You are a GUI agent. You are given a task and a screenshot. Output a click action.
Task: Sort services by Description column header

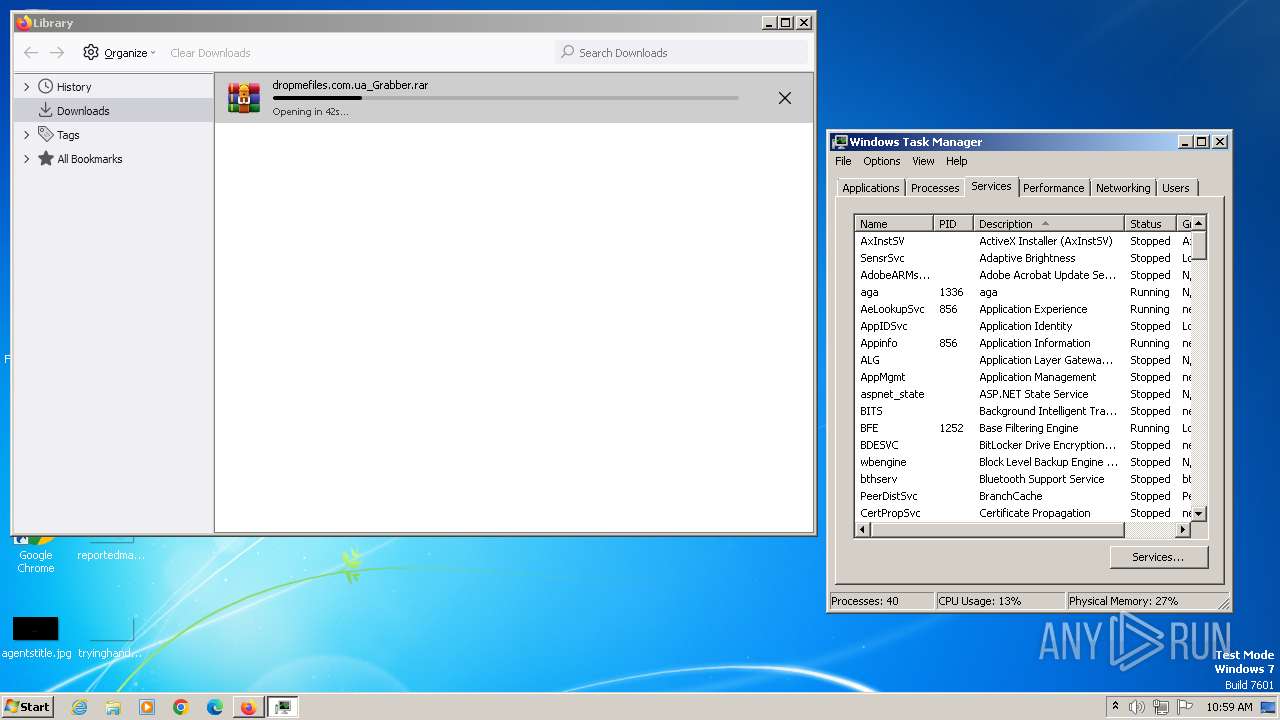[x=1049, y=224]
